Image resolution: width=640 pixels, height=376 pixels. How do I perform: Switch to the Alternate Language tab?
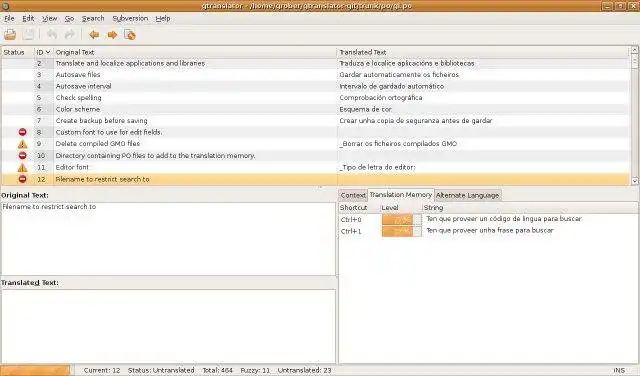467,195
